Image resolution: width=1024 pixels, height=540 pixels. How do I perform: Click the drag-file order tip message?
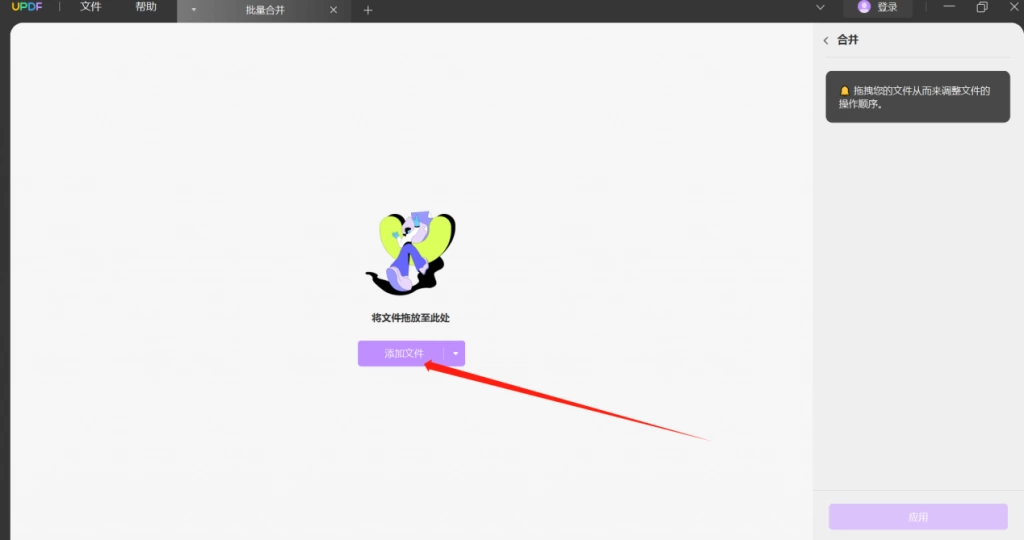[x=918, y=97]
